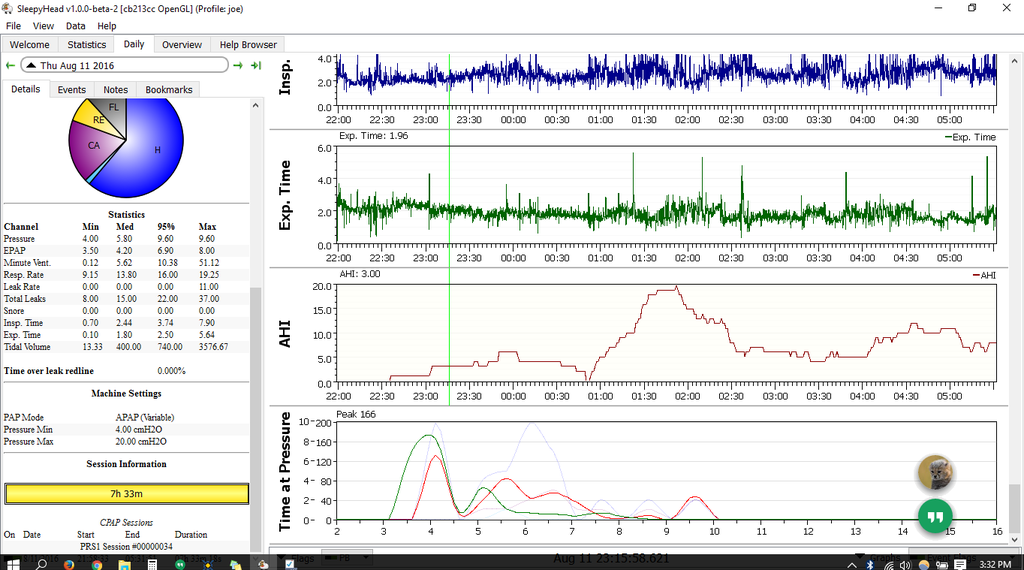Open the Bookmarks tab
Screen dimensions: 1024x570
tap(168, 90)
